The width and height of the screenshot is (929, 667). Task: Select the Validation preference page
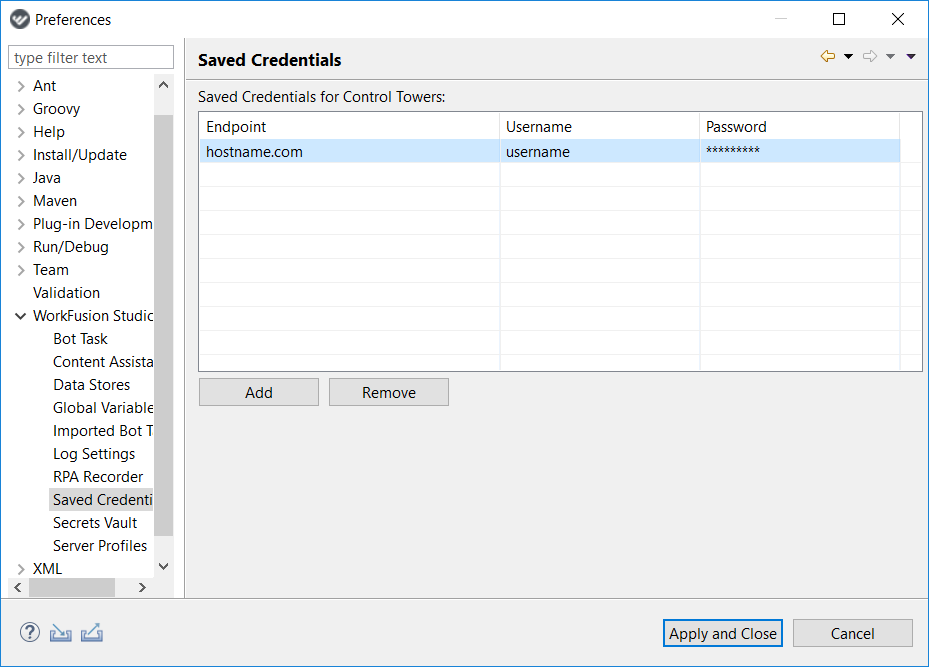[66, 293]
